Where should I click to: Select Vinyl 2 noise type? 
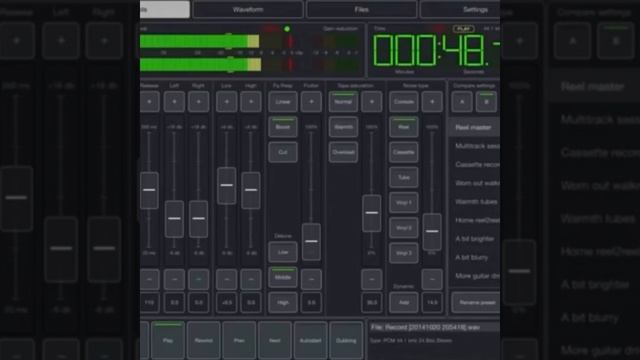pos(404,228)
